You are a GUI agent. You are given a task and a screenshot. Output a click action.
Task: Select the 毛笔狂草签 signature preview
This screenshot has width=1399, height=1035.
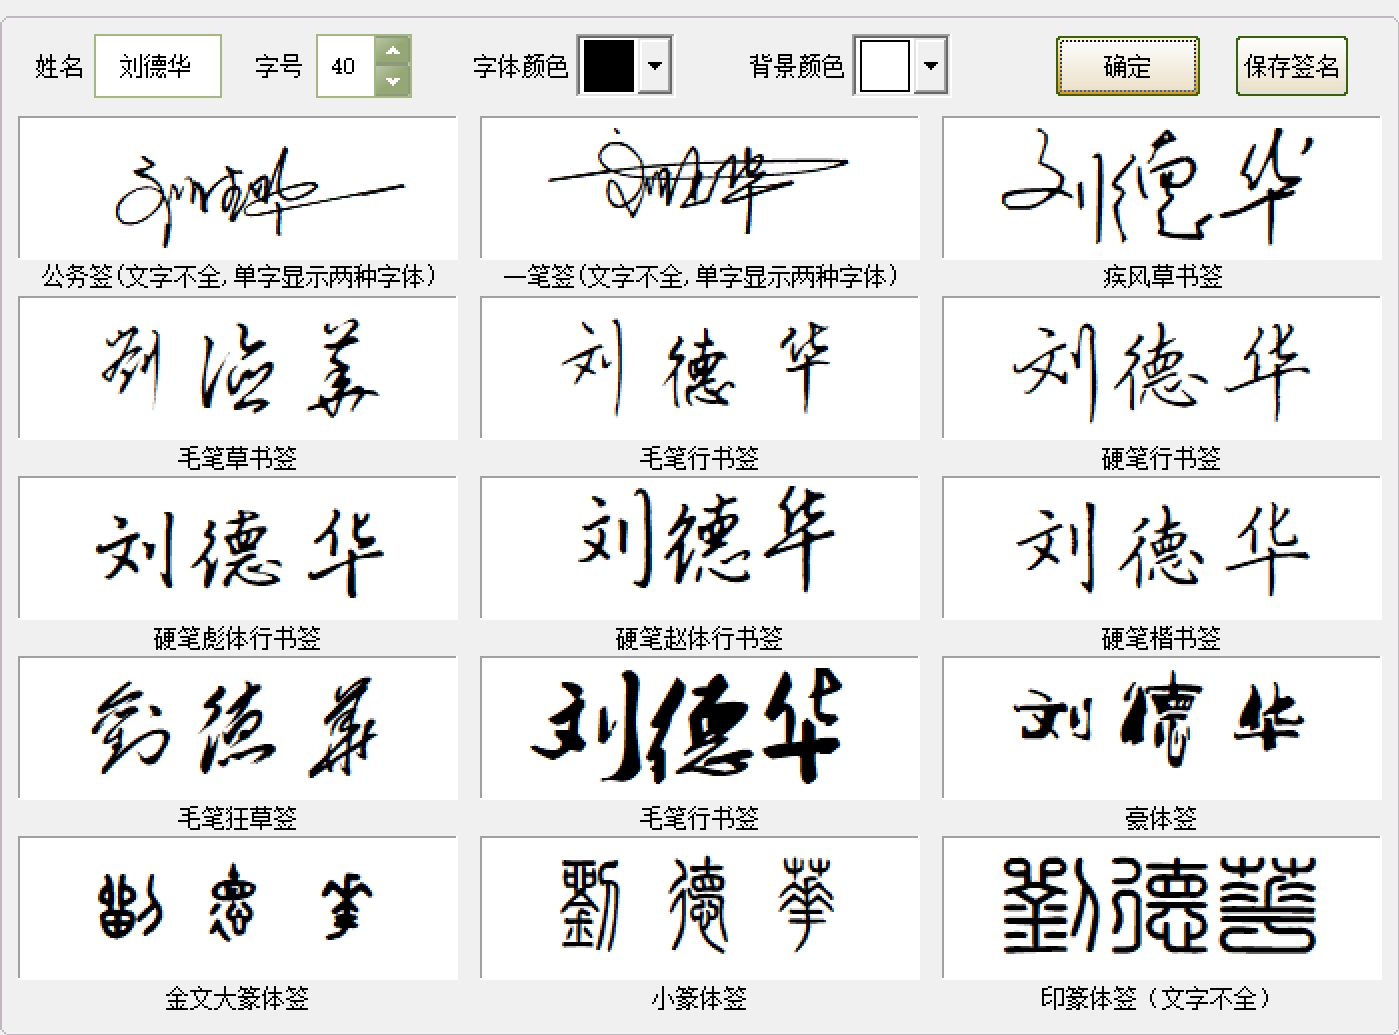point(238,728)
